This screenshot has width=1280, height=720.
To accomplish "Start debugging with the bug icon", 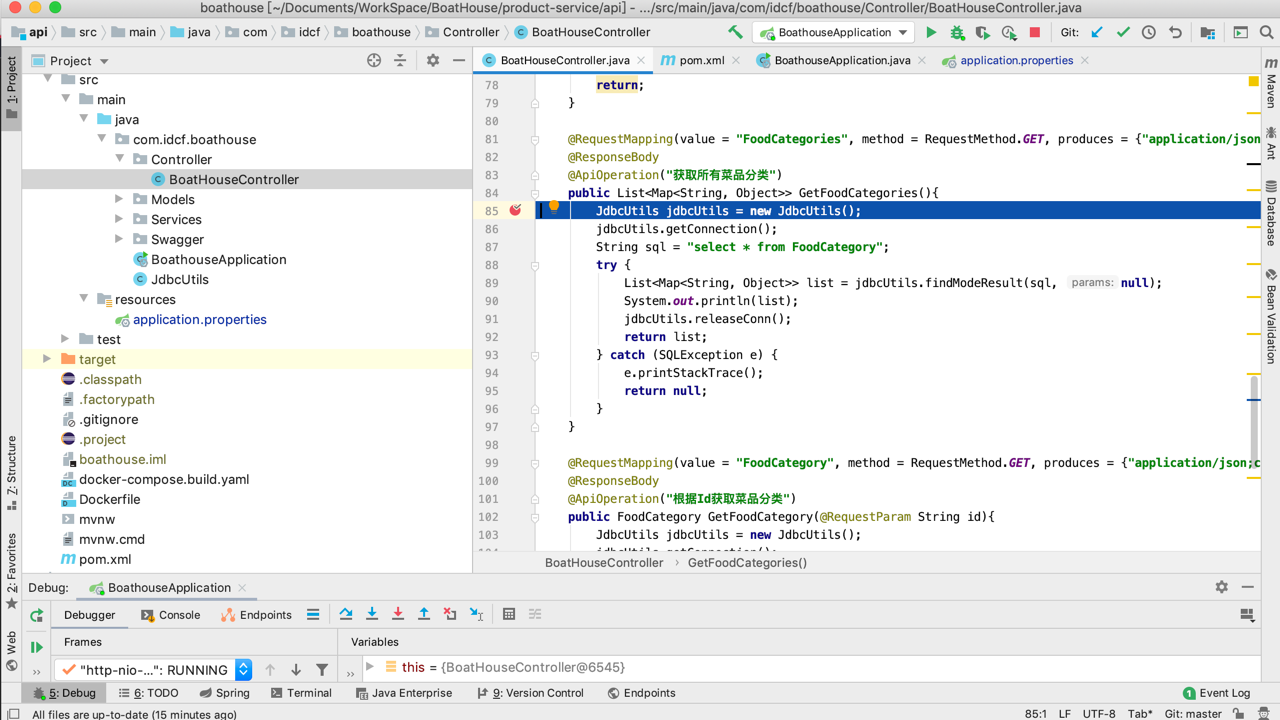I will click(957, 32).
